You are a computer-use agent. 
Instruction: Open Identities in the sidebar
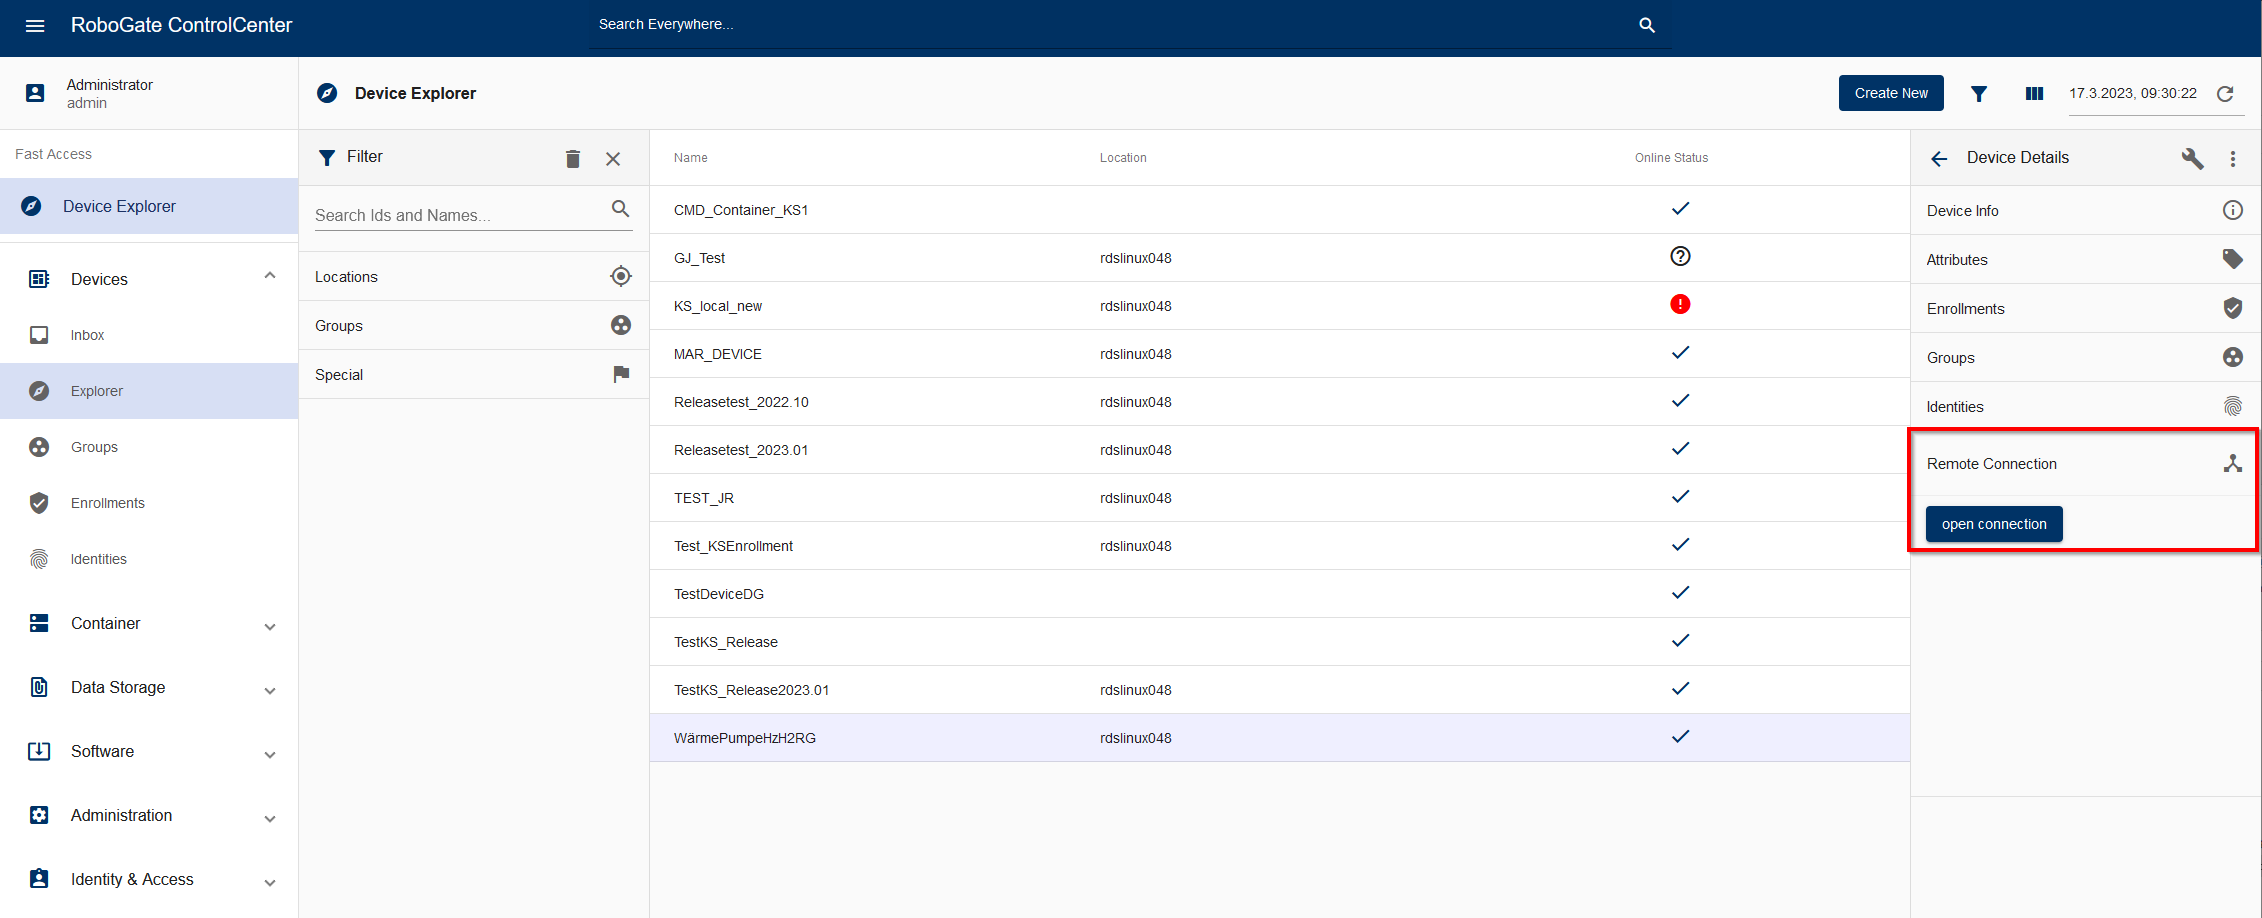point(149,559)
